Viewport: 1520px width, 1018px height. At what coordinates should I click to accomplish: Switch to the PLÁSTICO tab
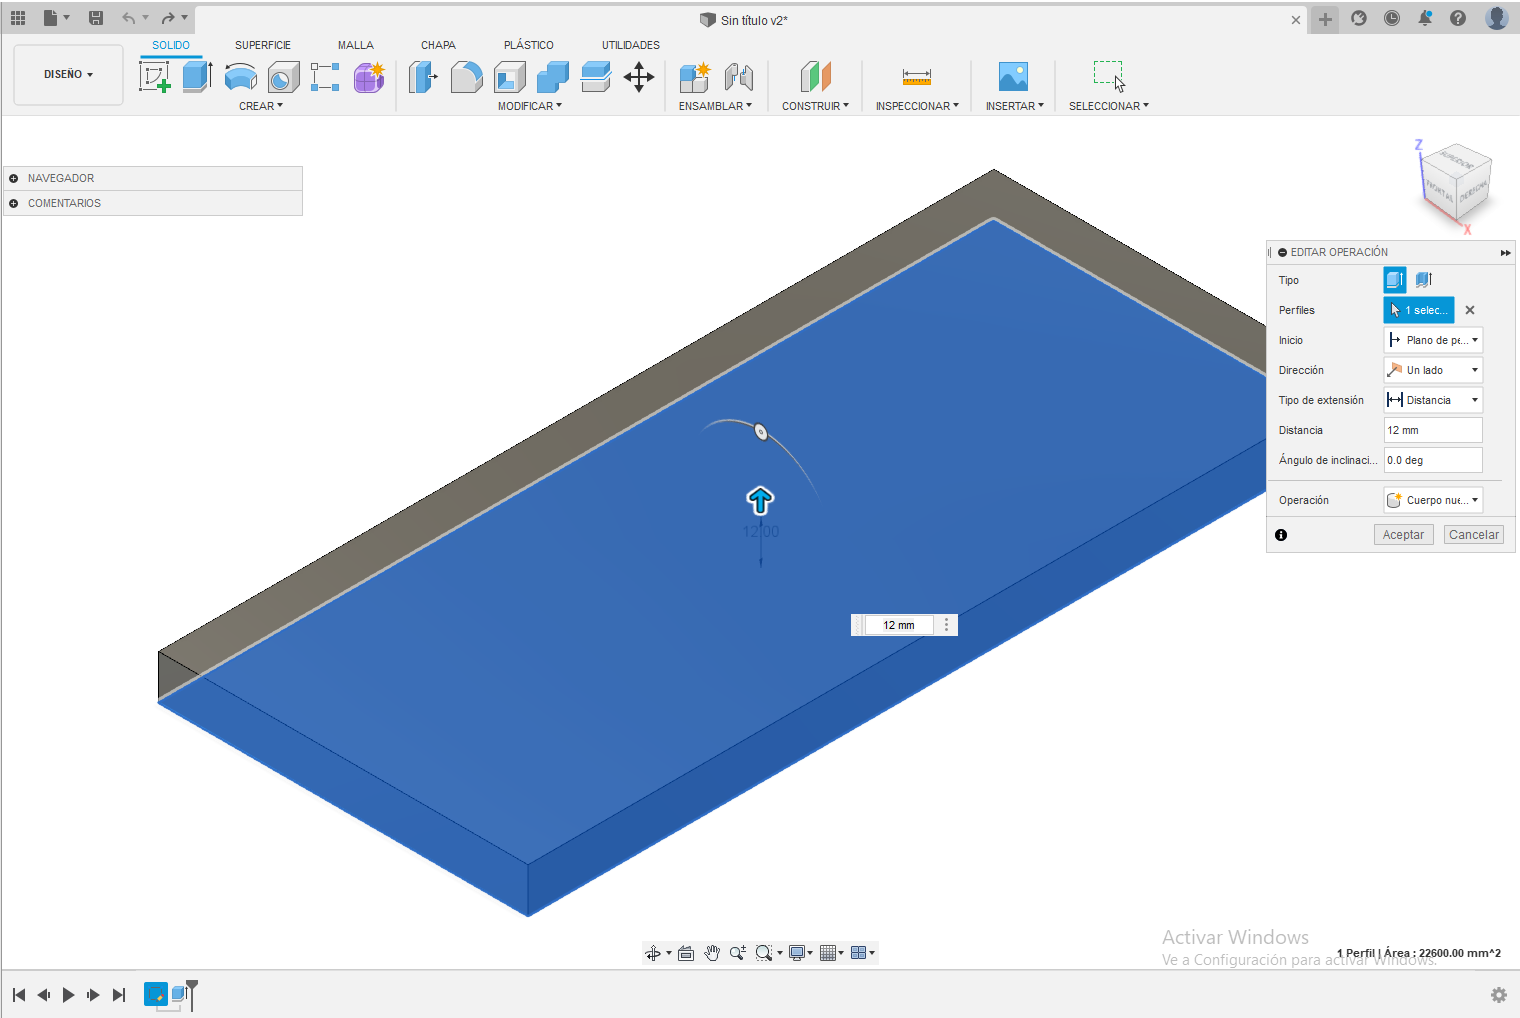pyautogui.click(x=529, y=45)
